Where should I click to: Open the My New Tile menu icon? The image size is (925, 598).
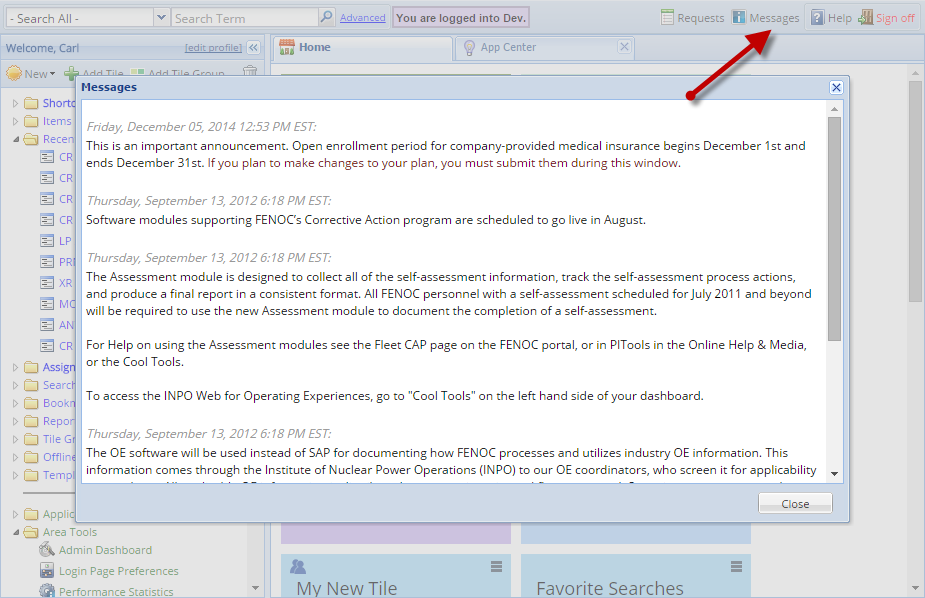(x=496, y=567)
